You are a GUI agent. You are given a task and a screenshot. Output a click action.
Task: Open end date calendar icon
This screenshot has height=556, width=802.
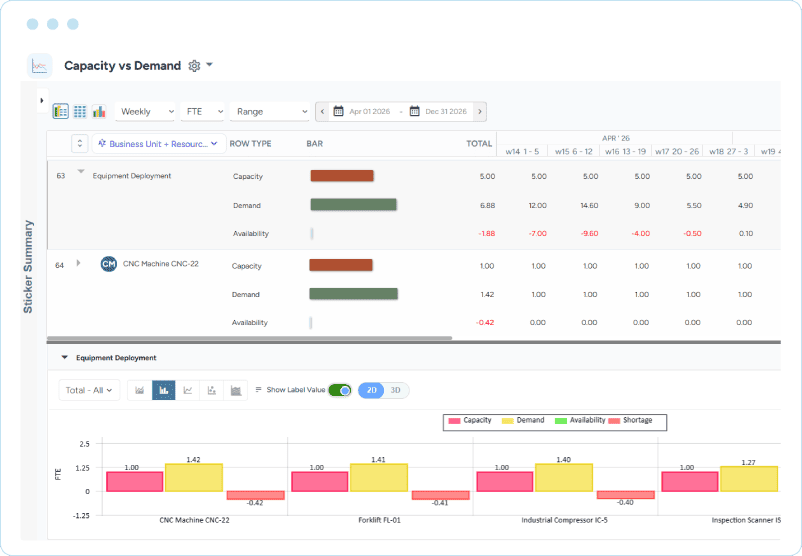414,111
